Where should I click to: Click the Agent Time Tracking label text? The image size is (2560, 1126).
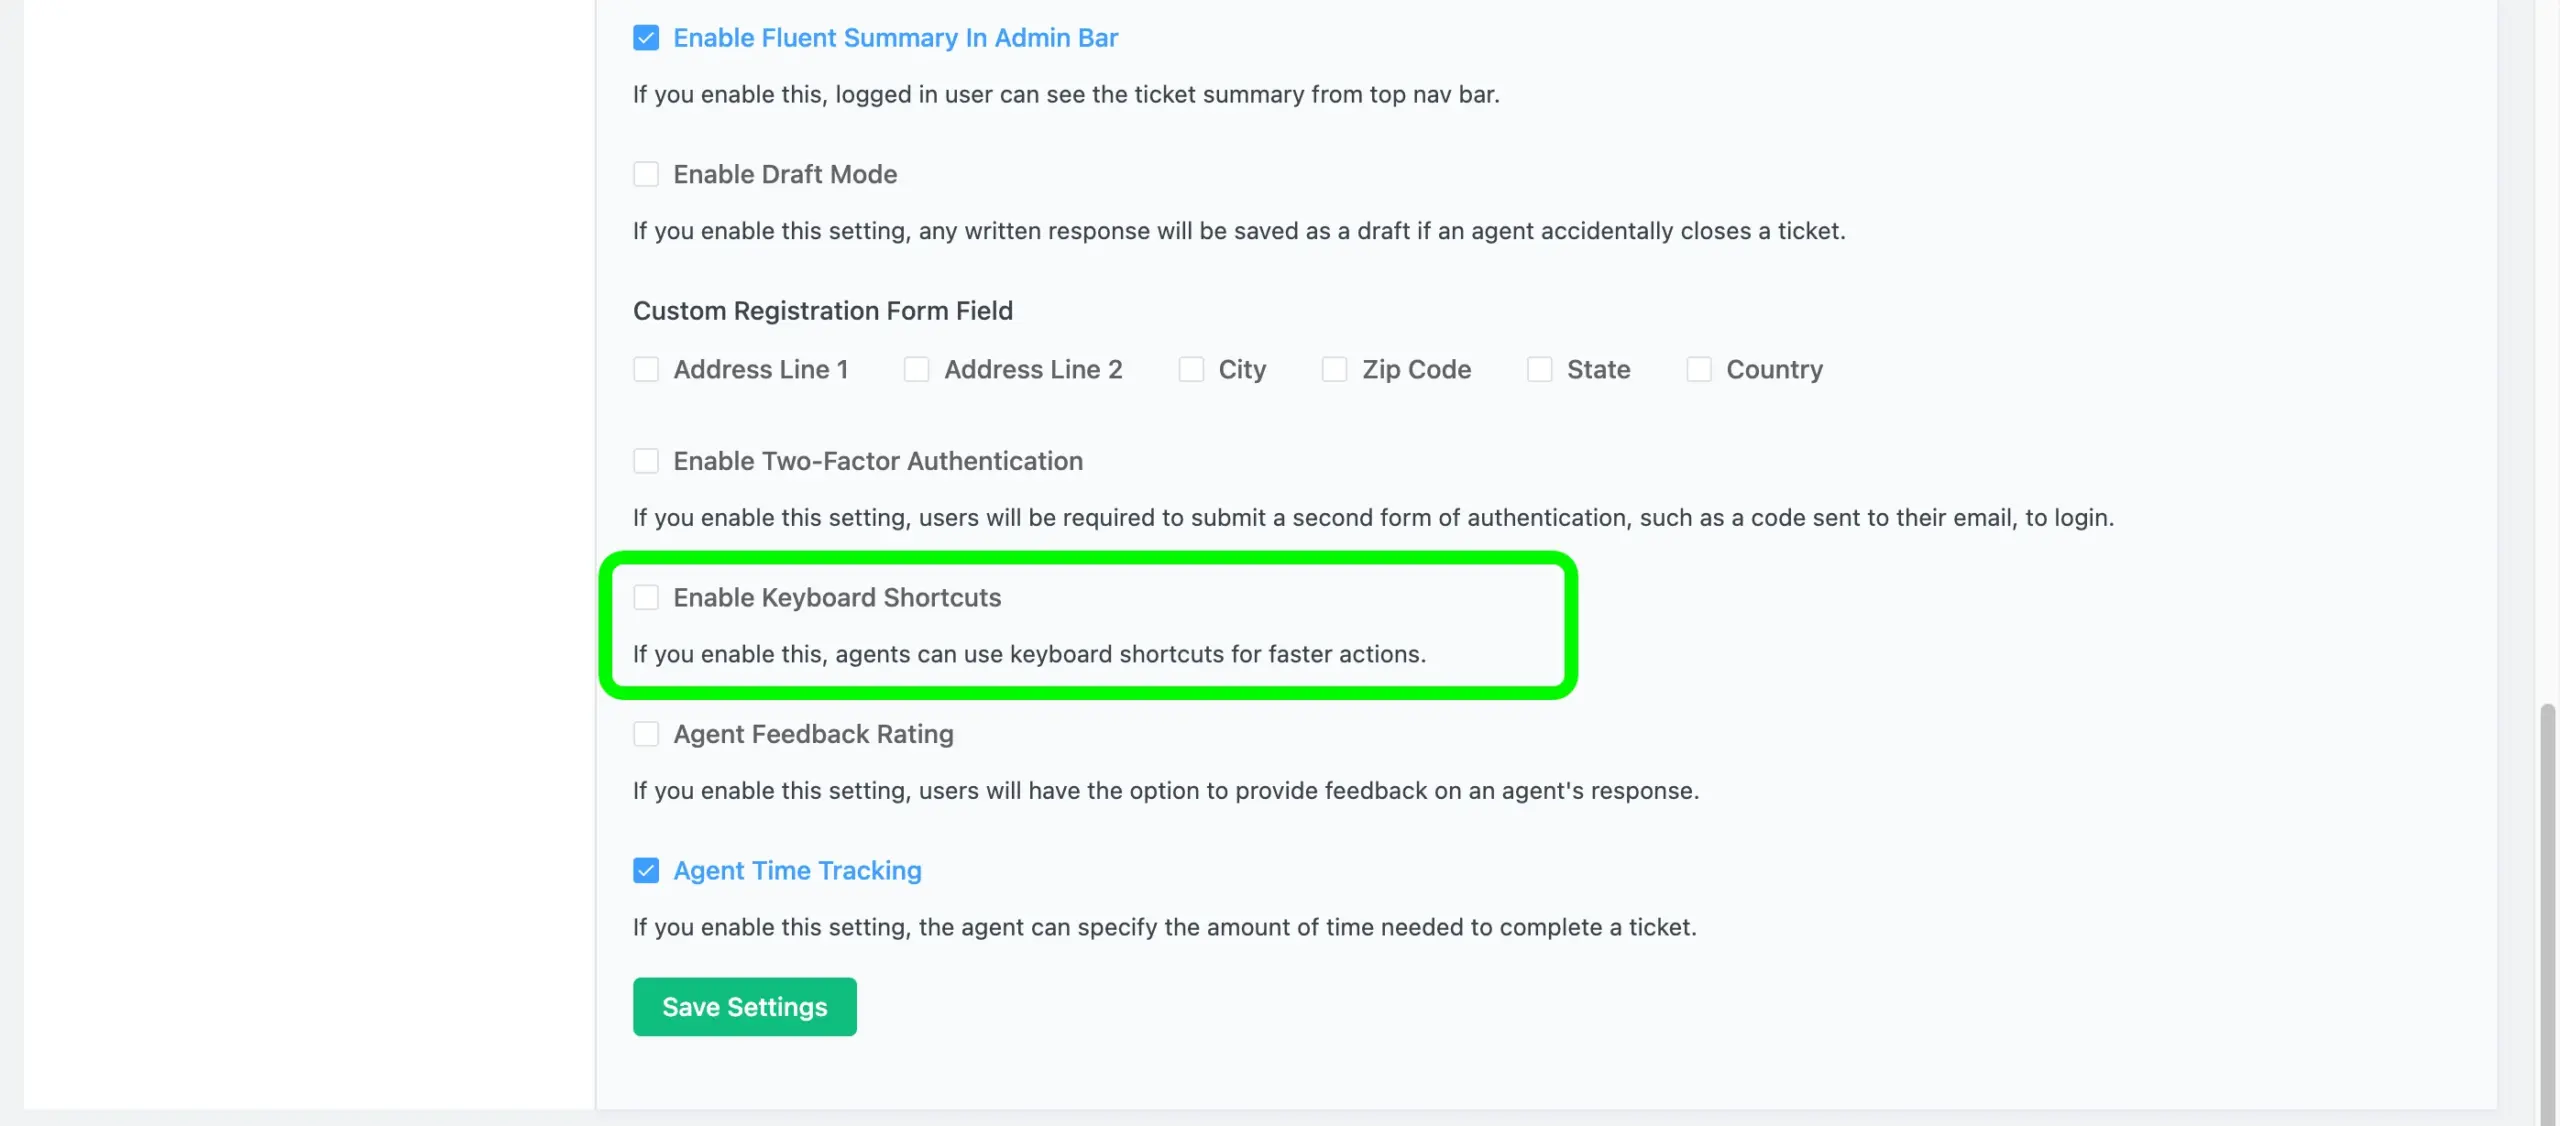click(x=797, y=870)
